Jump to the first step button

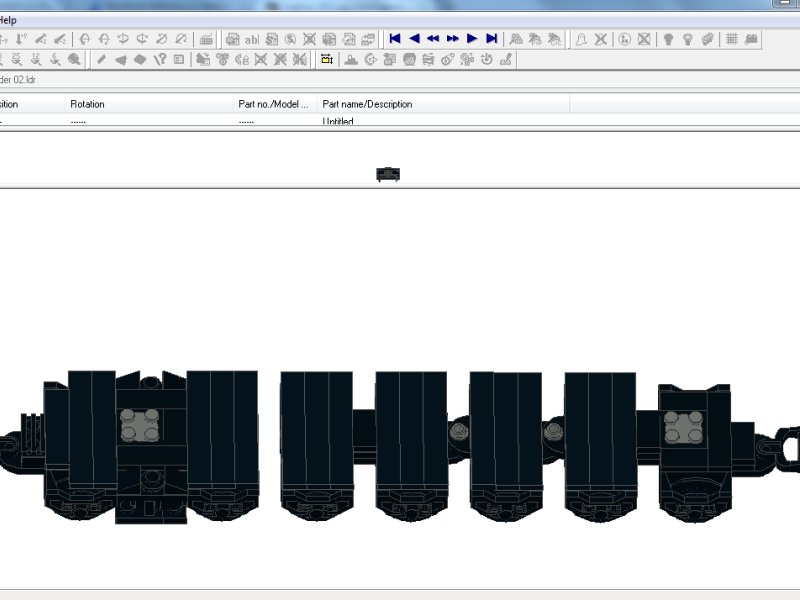[395, 39]
